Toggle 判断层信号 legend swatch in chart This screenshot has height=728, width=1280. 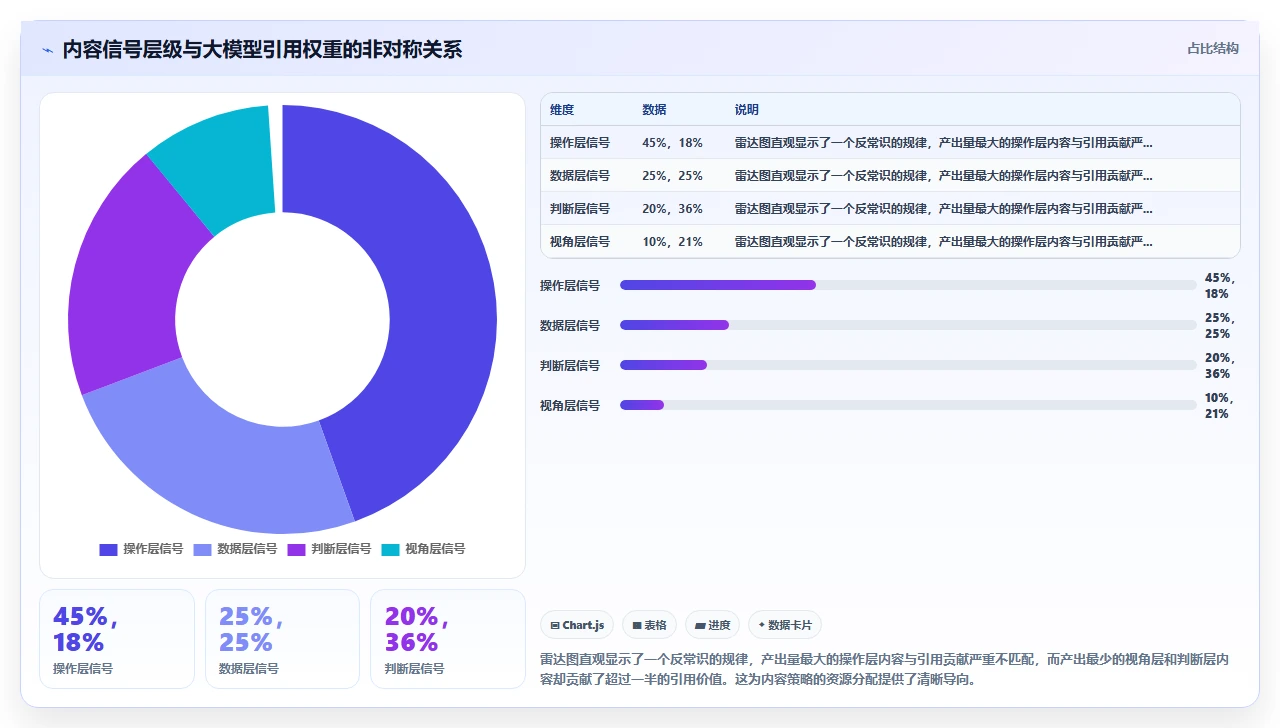[x=296, y=549]
